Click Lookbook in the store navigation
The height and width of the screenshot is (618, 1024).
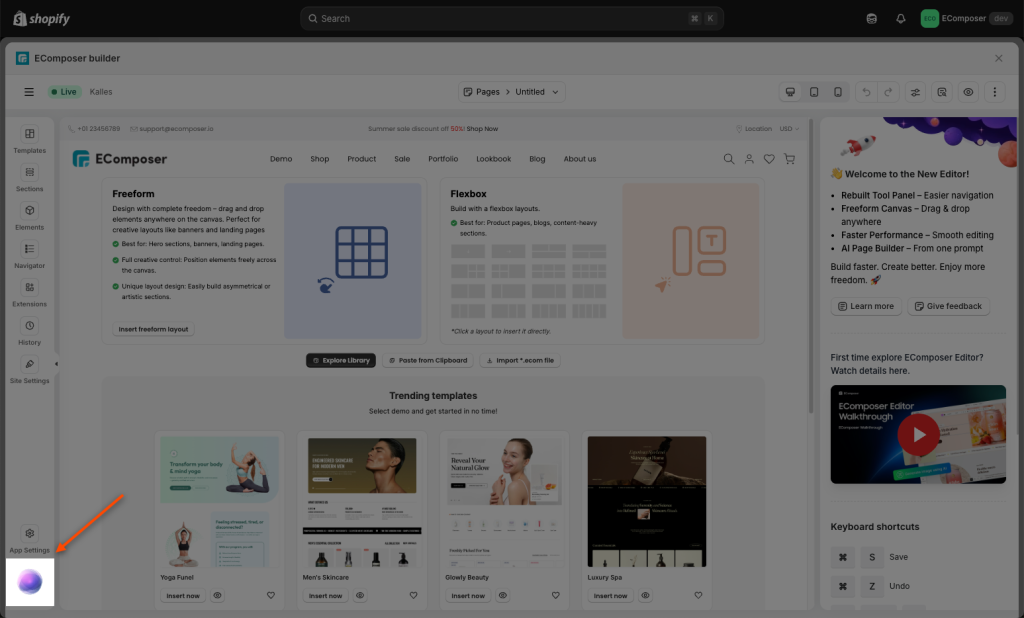[x=493, y=159]
